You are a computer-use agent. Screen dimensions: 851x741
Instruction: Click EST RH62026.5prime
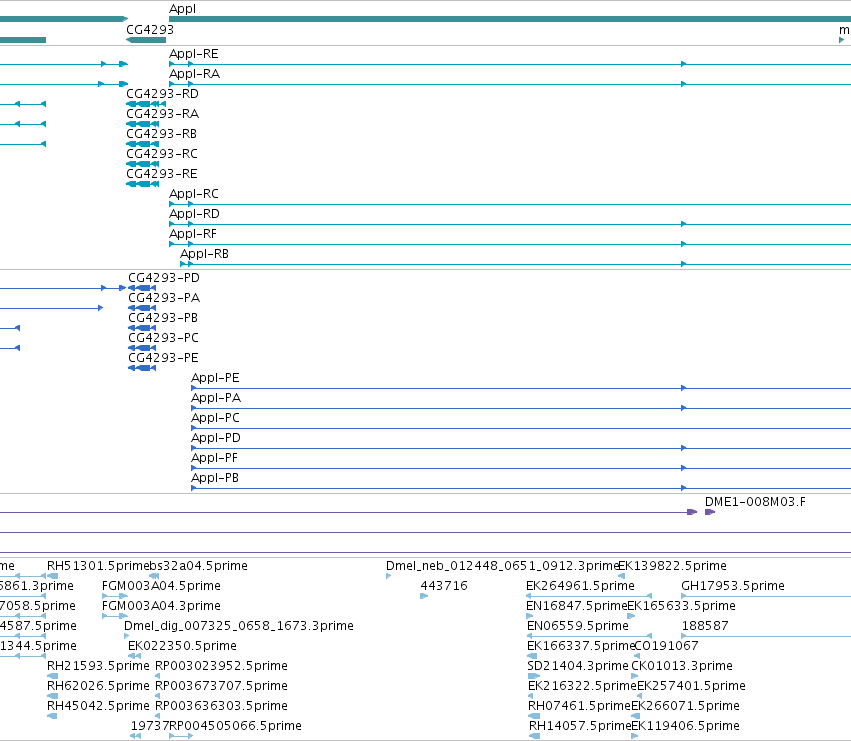click(98, 687)
